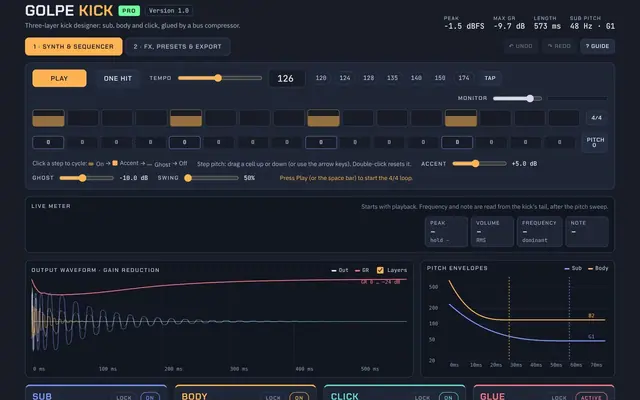Open the 4/4 time signature selector
Viewport: 640px width, 400px height.
click(596, 118)
